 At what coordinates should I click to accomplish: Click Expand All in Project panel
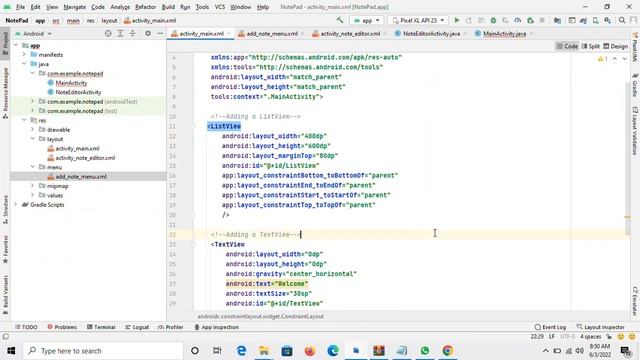pos(120,33)
